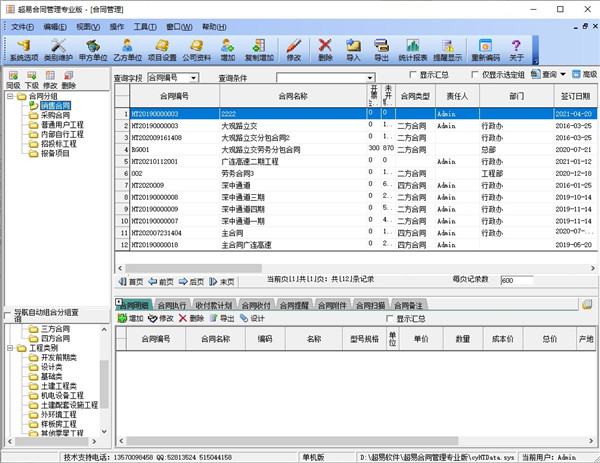This screenshot has width=600, height=463.
Task: Open 工具(T) menu
Action: click(145, 27)
